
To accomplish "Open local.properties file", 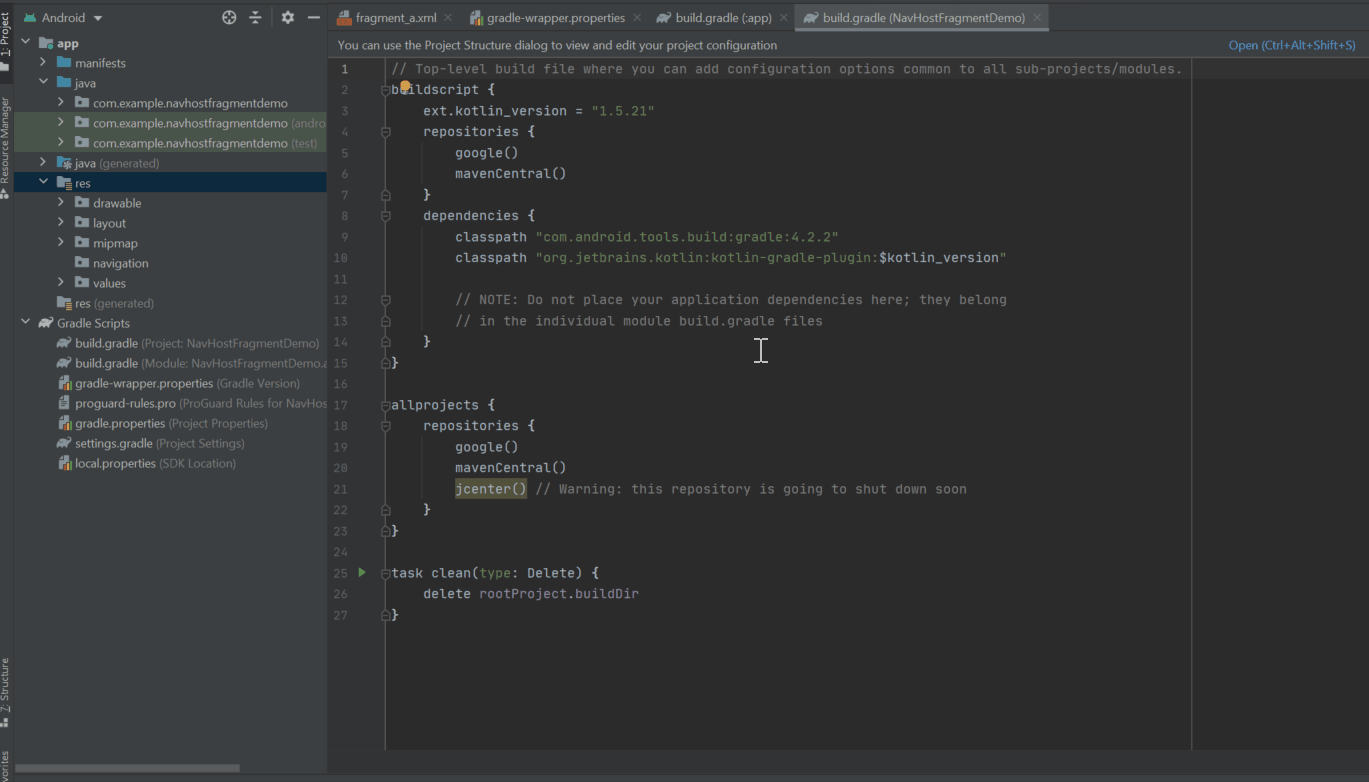I will 146,463.
